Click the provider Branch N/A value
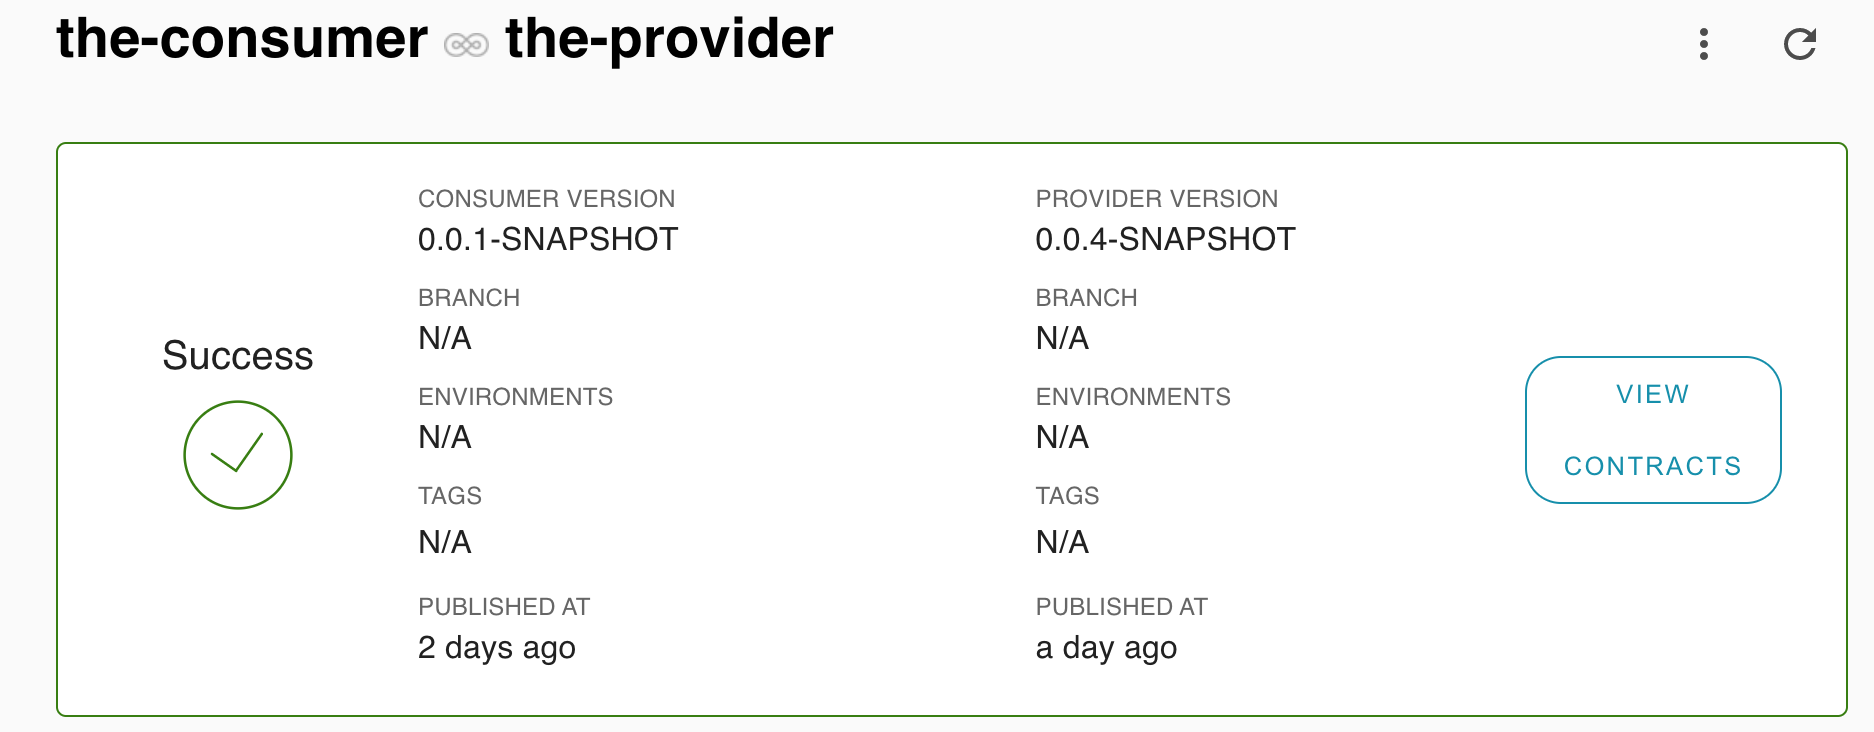This screenshot has height=732, width=1874. (x=1062, y=338)
